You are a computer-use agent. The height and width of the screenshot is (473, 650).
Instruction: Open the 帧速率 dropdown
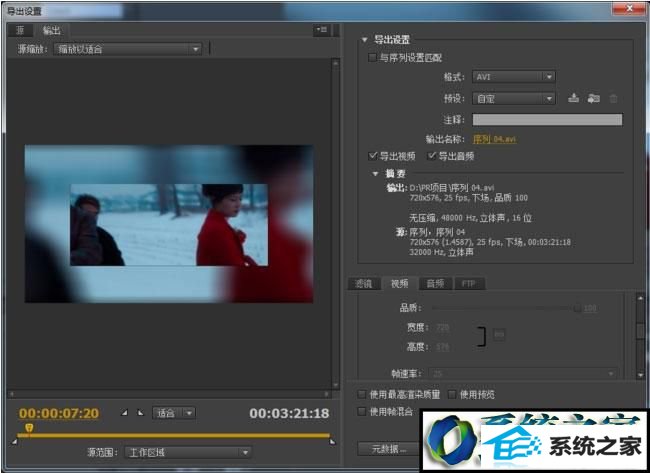click(523, 374)
